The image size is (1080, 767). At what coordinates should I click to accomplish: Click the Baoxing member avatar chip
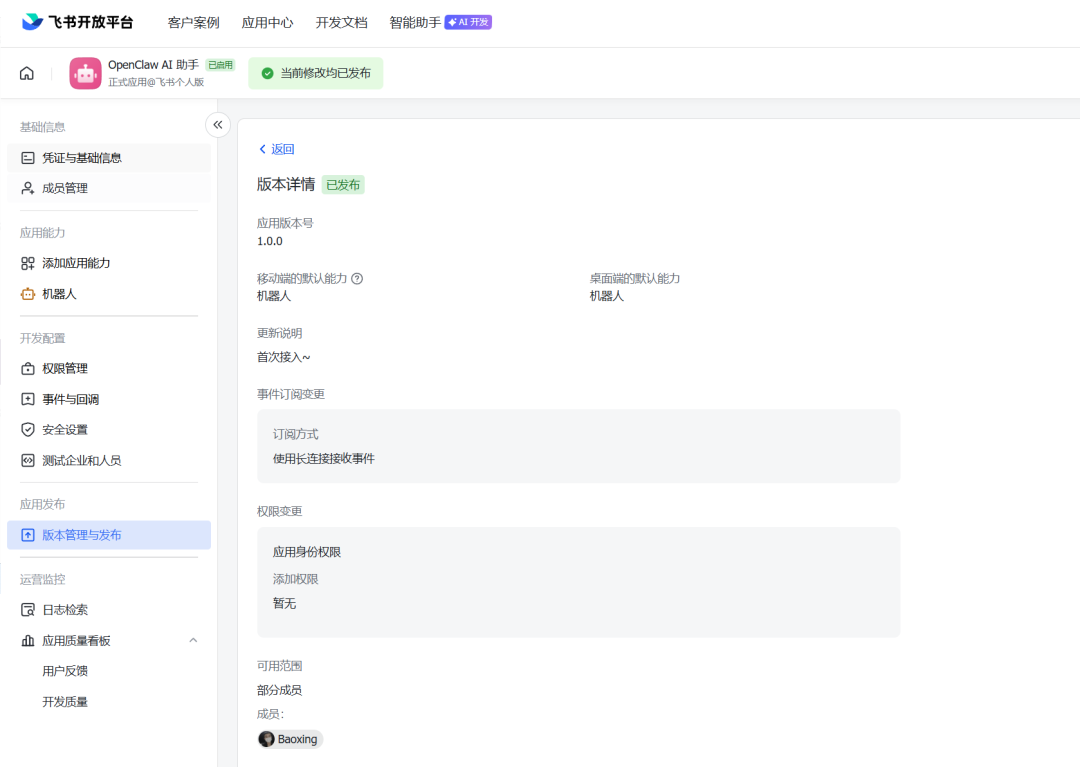tap(289, 739)
